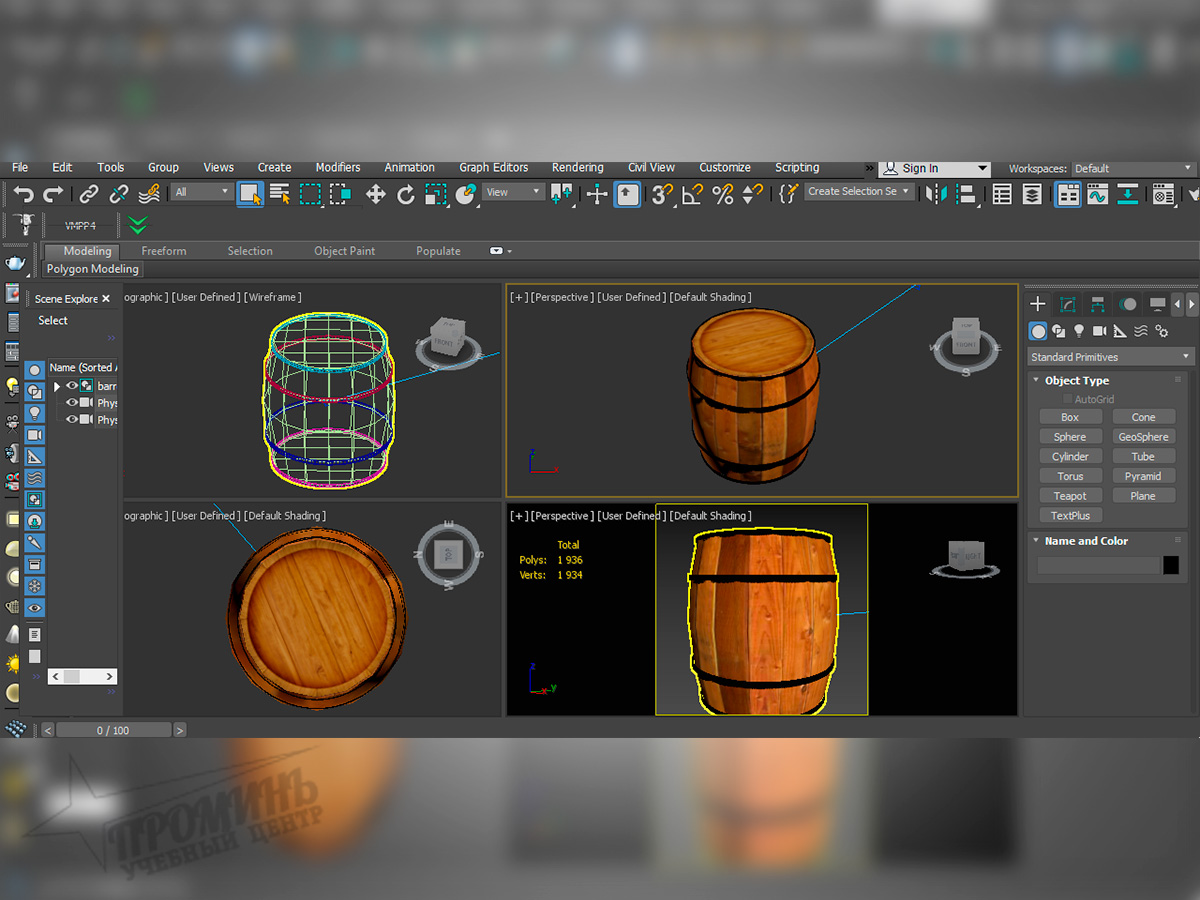Enable the AutoGrid checkbox
The image size is (1200, 900).
click(1067, 398)
